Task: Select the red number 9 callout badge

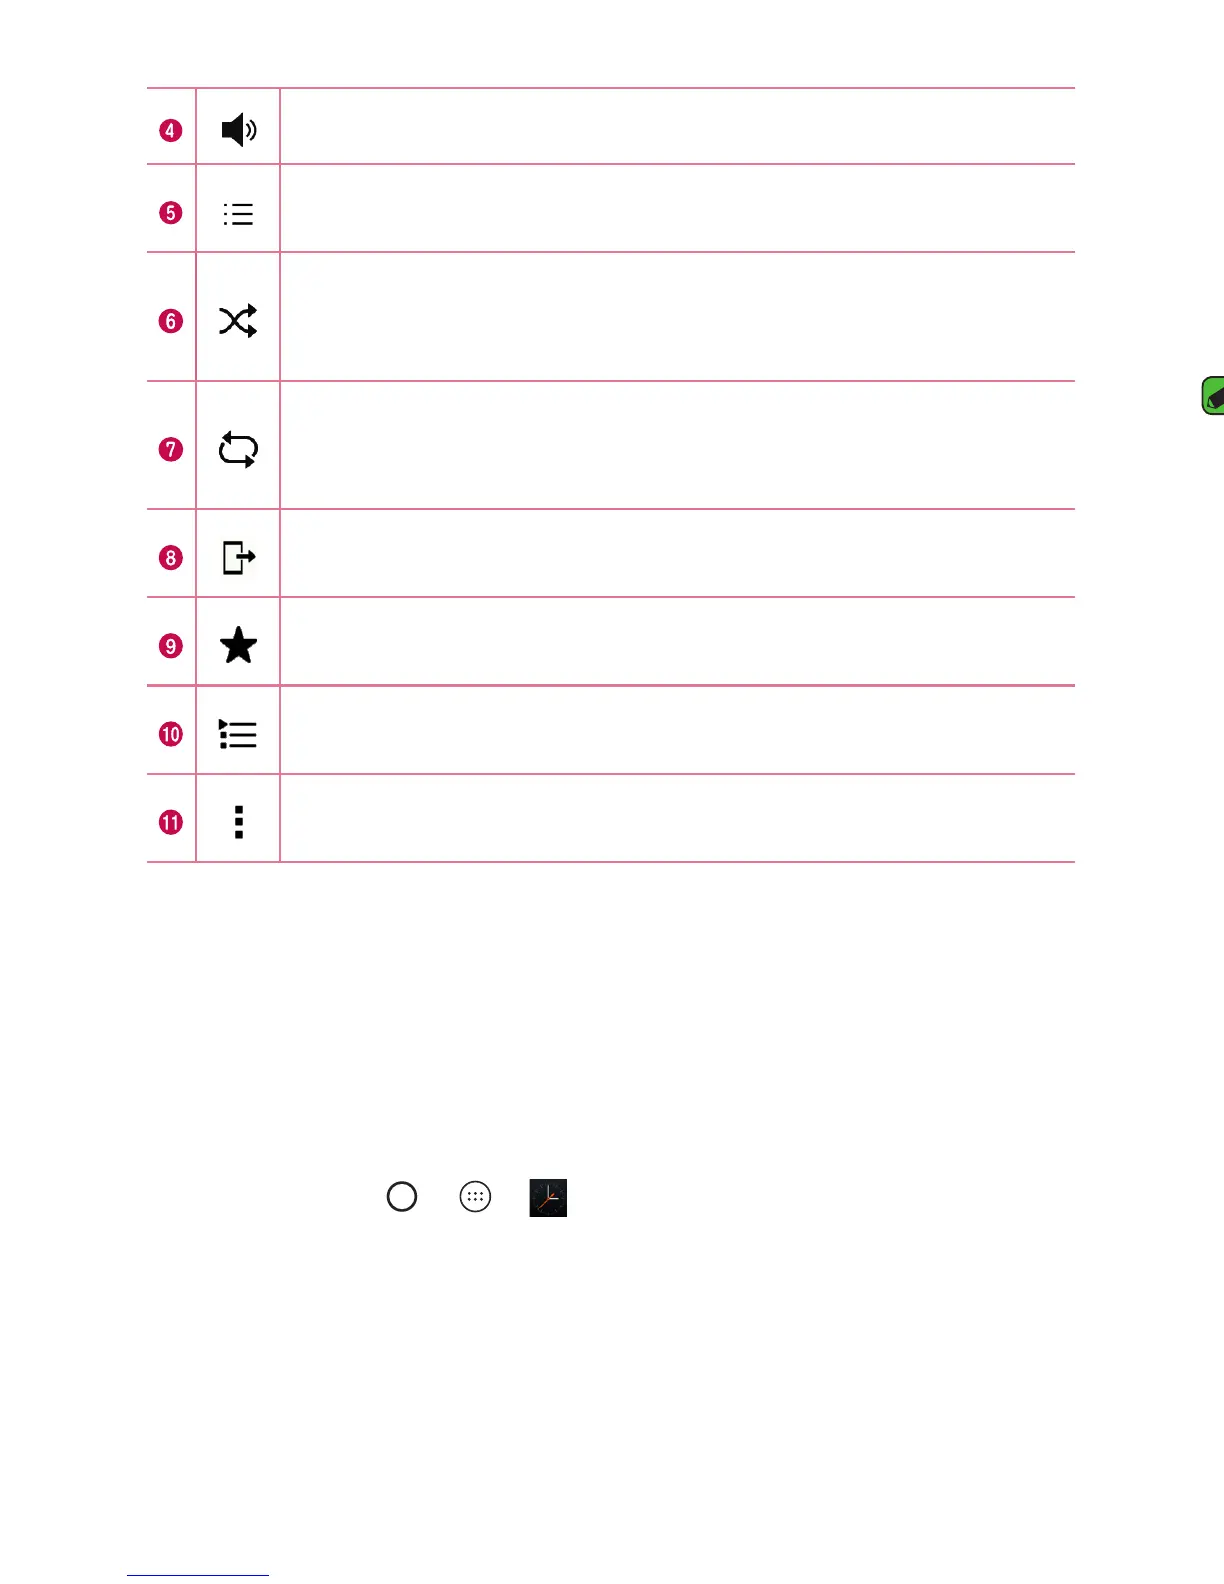Action: click(x=171, y=646)
